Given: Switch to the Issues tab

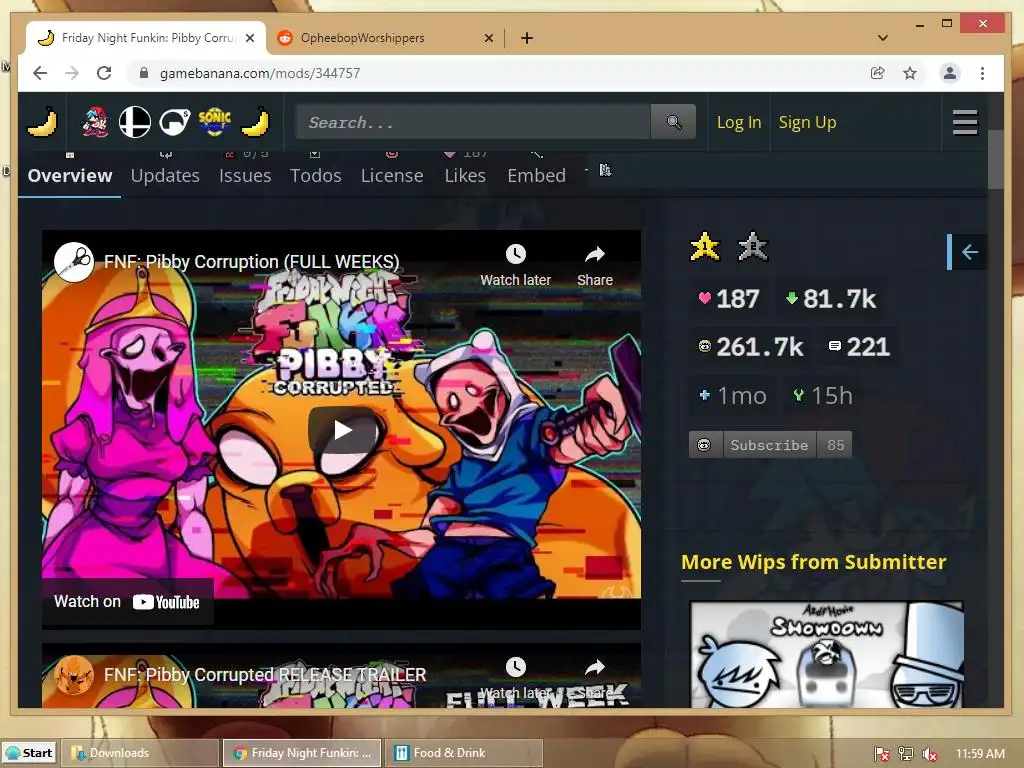Looking at the screenshot, I should [x=245, y=176].
